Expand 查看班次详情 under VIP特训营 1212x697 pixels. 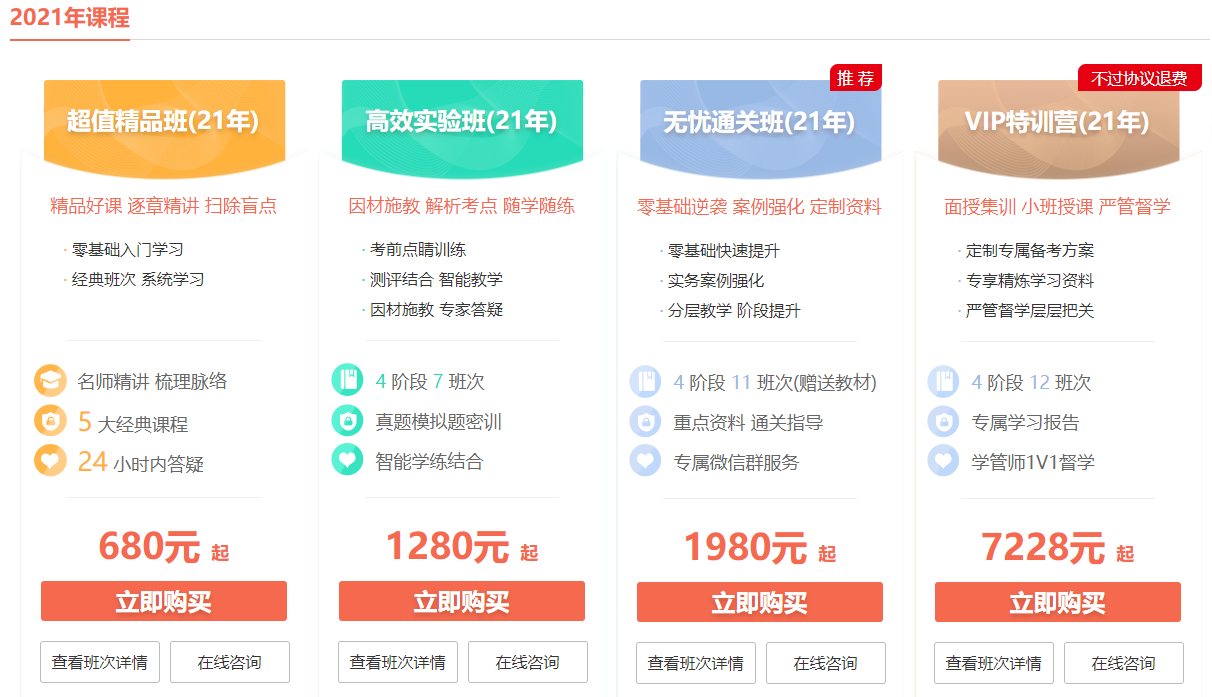pyautogui.click(x=993, y=662)
